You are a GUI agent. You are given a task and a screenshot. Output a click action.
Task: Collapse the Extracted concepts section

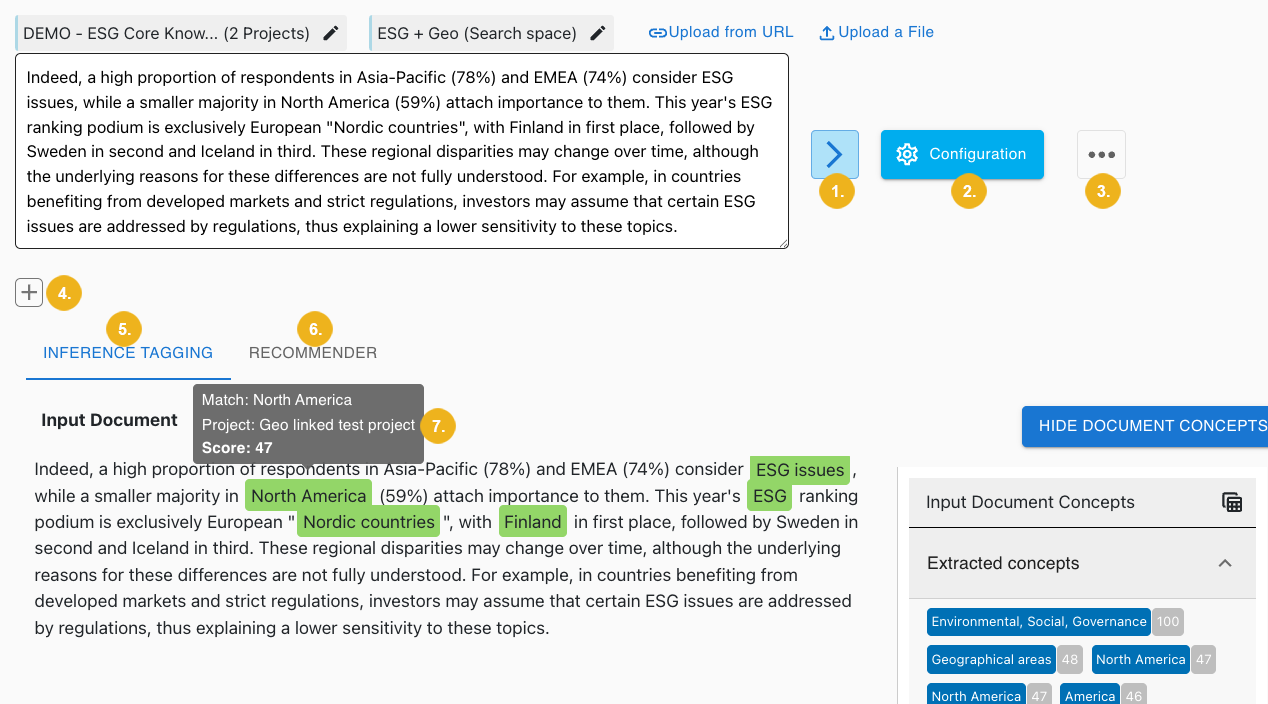click(1225, 563)
